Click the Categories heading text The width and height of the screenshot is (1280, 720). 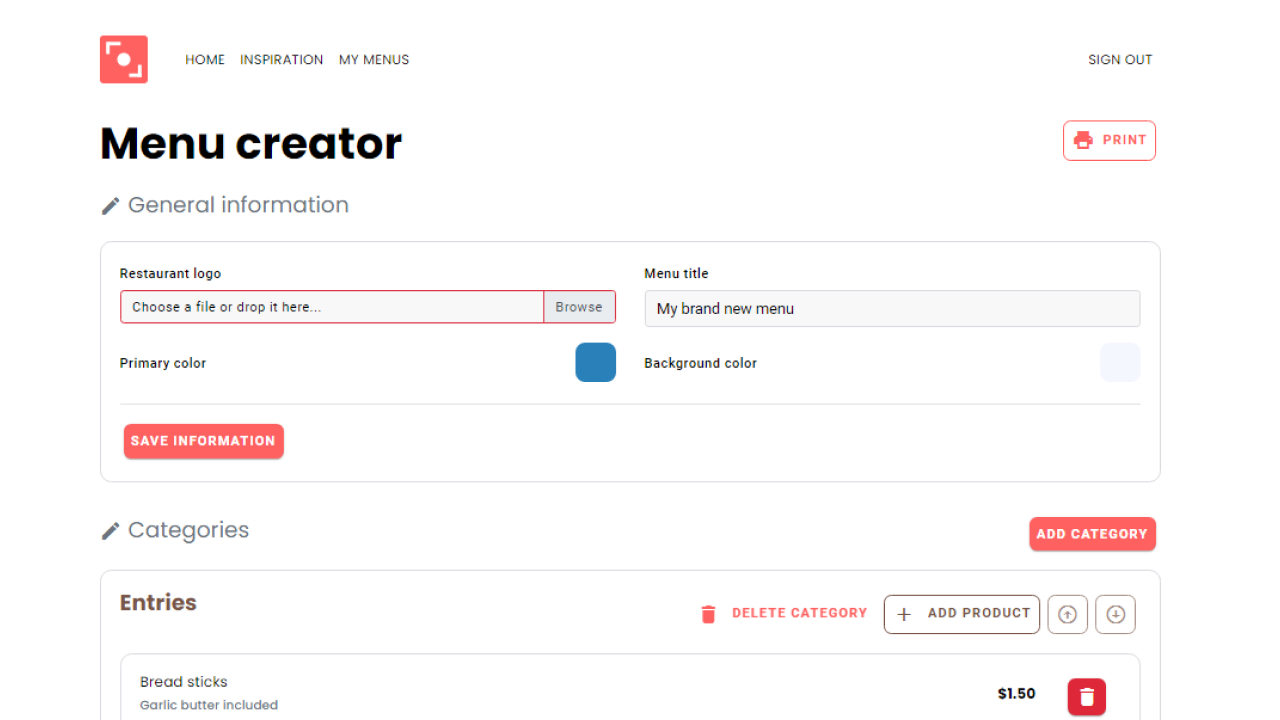pyautogui.click(x=188, y=530)
